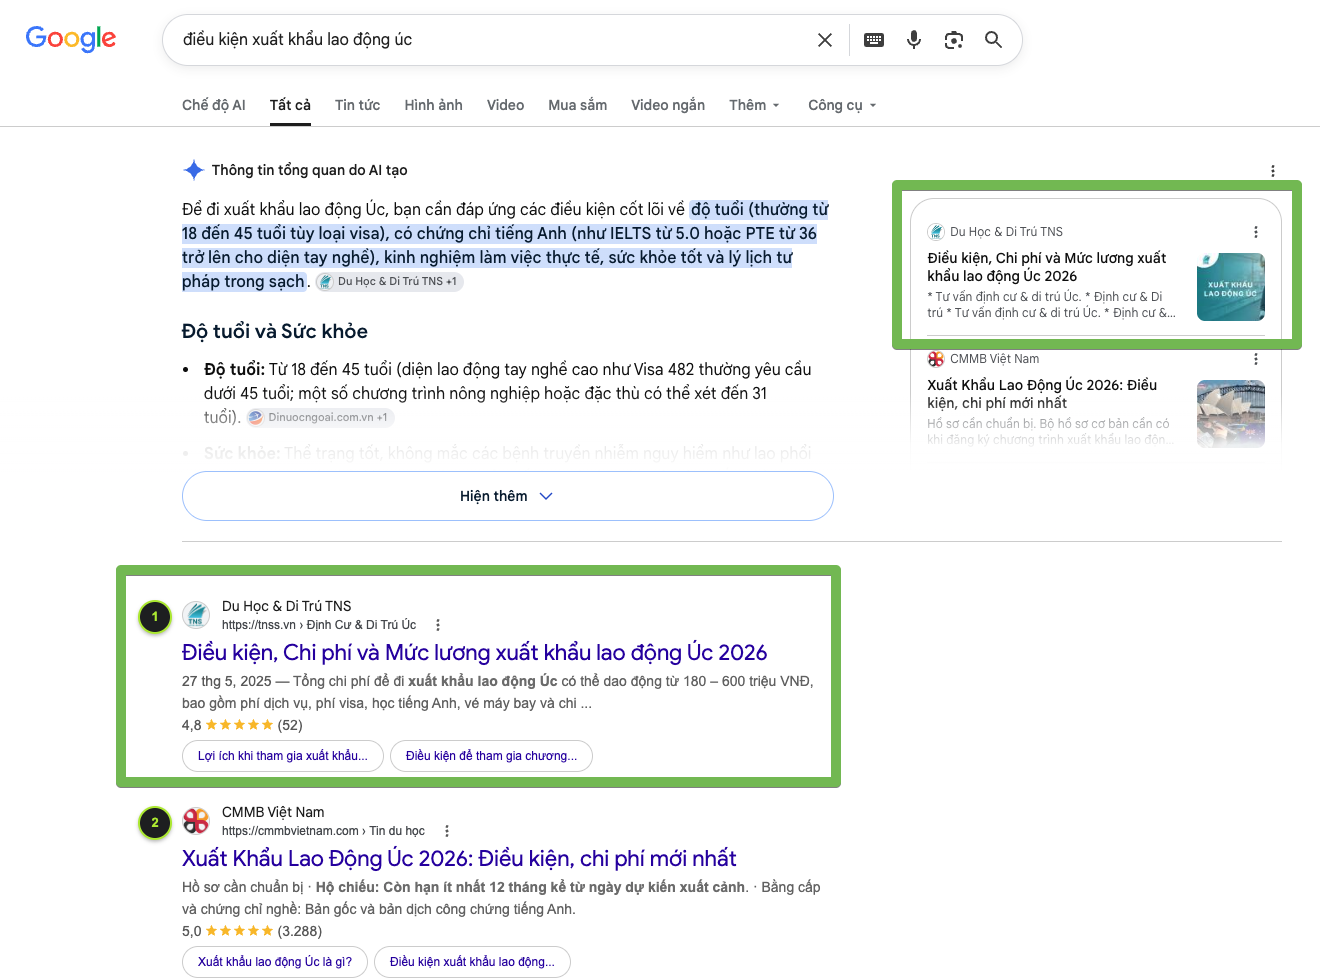The width and height of the screenshot is (1320, 979).
Task: Open the Hình ảnh results tab
Action: tap(433, 105)
